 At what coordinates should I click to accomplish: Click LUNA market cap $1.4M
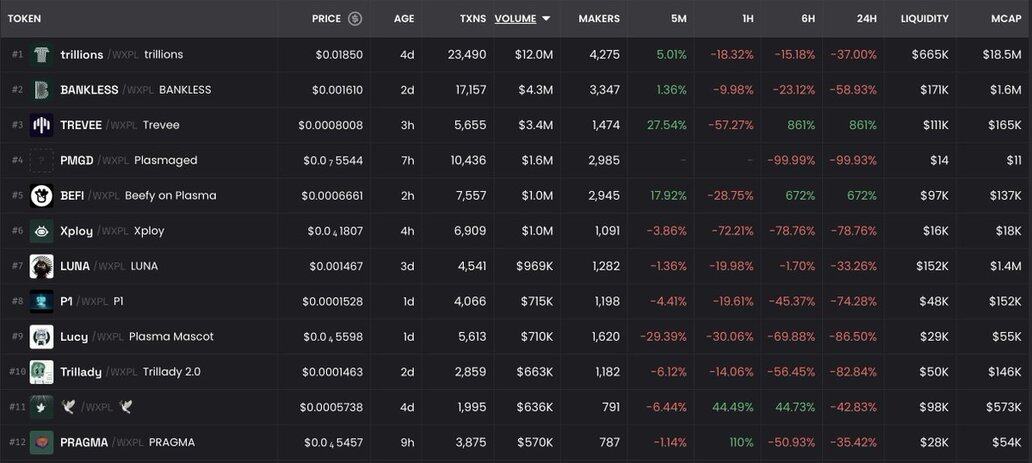[x=1005, y=266]
